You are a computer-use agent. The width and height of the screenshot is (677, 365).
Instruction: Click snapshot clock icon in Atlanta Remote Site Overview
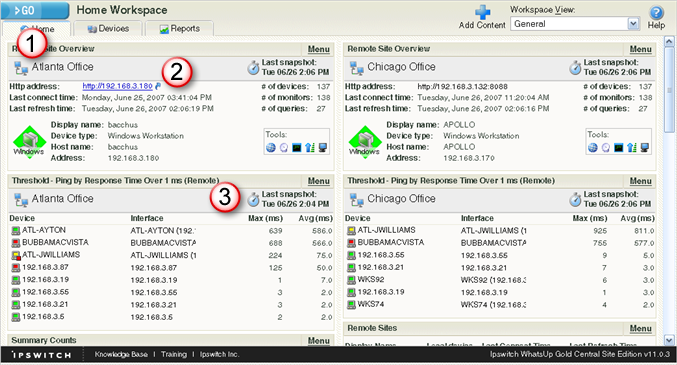point(253,68)
